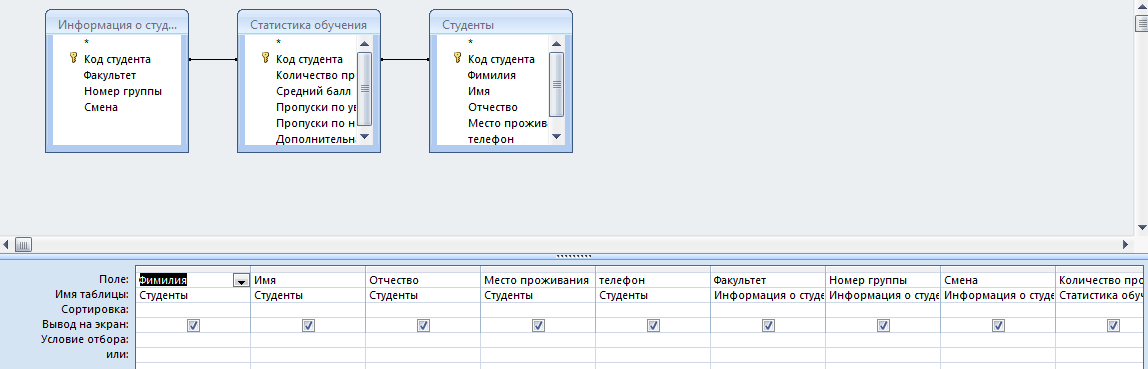Click телефон field cell in query grid
1148x369 pixels.
coord(653,280)
